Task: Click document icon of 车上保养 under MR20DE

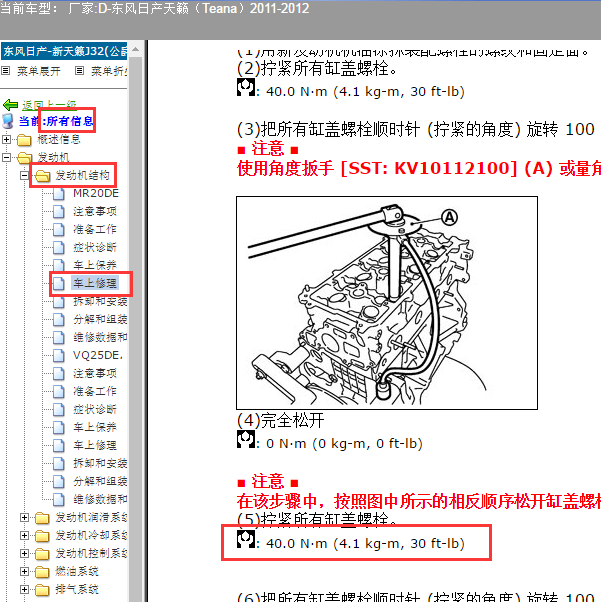Action: point(58,265)
